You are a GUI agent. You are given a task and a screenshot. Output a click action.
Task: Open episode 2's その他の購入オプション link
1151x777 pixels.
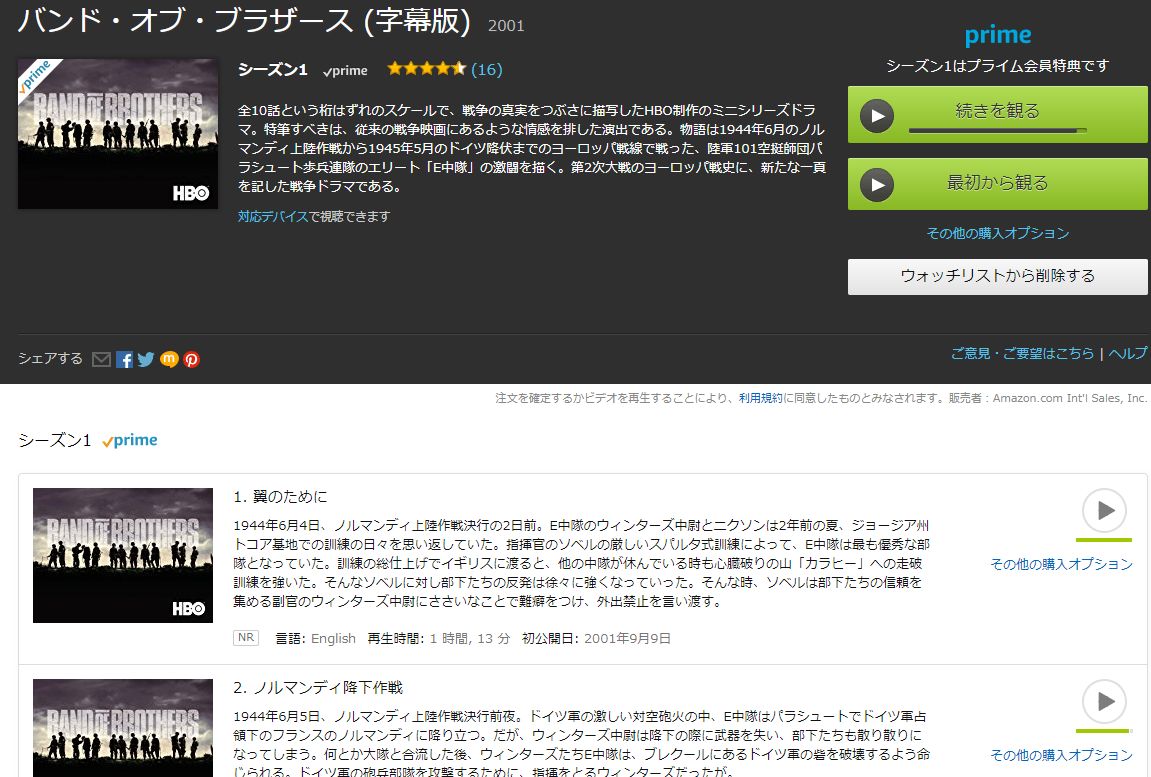1061,755
